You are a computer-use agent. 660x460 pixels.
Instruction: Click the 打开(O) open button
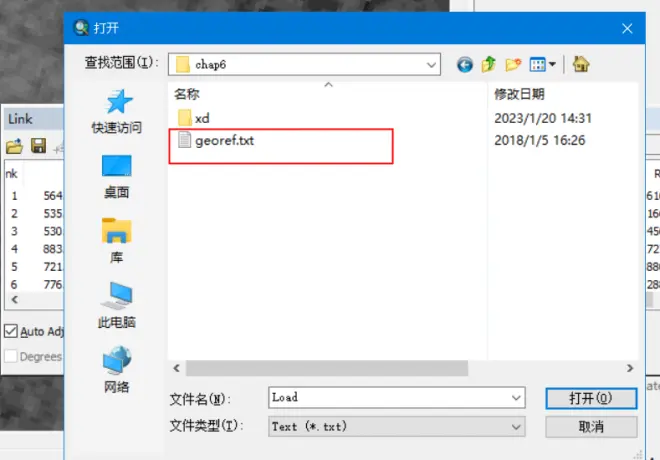591,398
